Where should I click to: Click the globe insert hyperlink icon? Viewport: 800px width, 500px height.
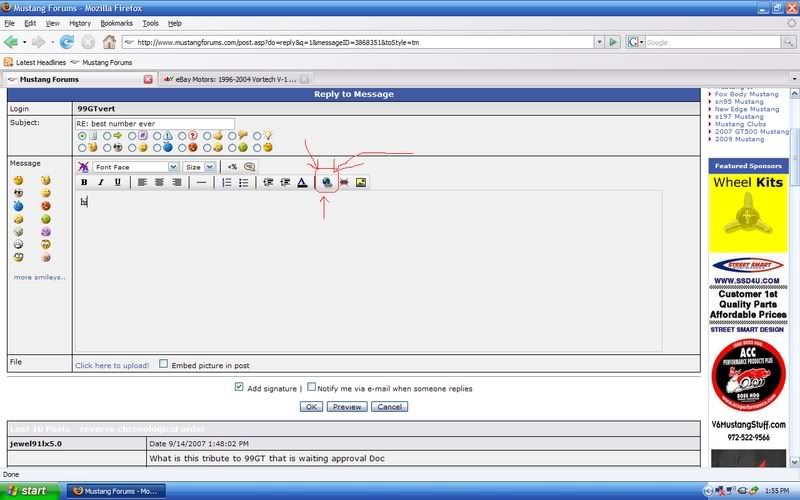tap(327, 182)
